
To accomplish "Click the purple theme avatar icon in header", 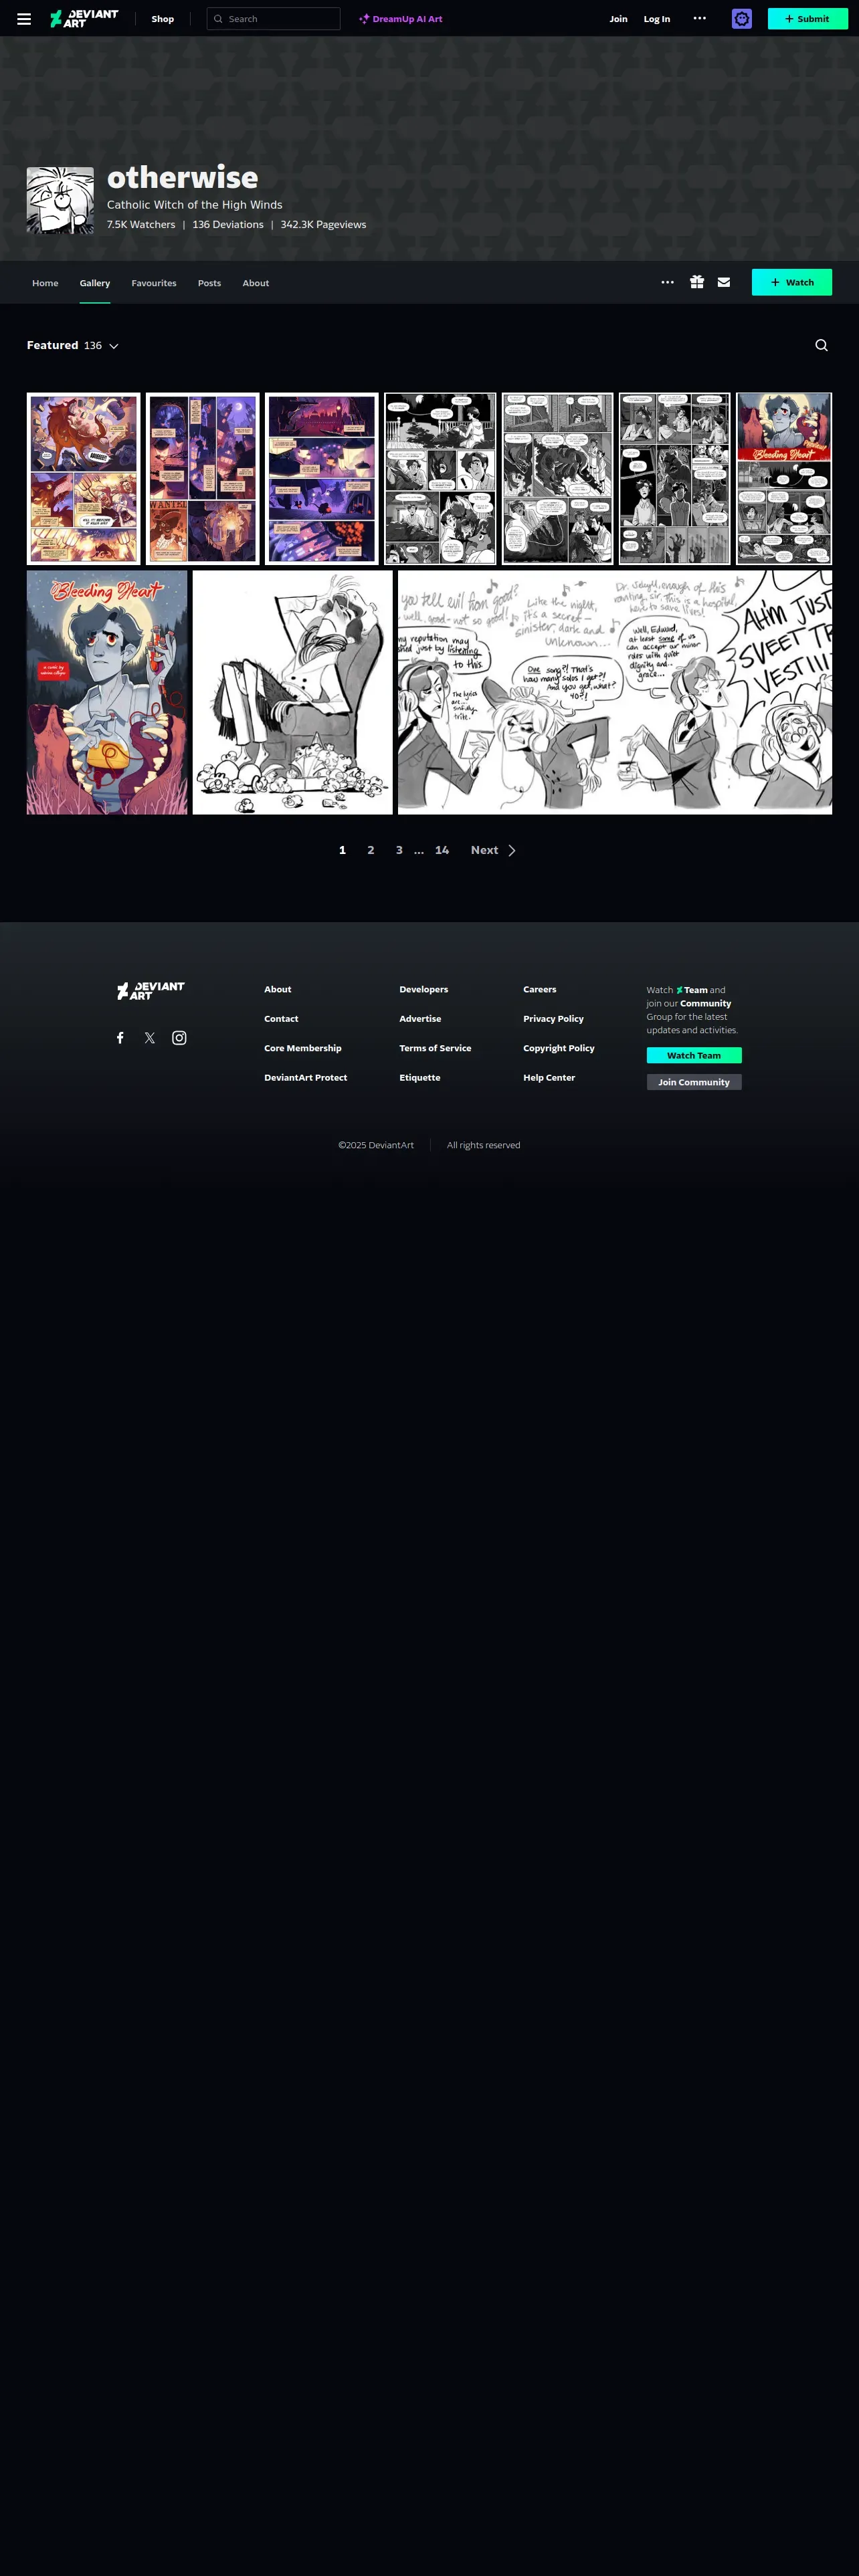I will pos(742,19).
